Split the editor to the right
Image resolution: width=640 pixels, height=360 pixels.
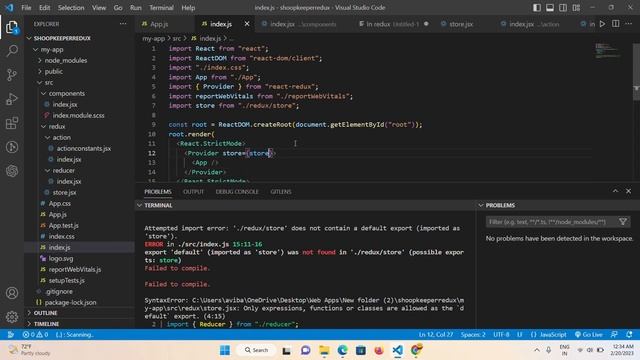616,24
